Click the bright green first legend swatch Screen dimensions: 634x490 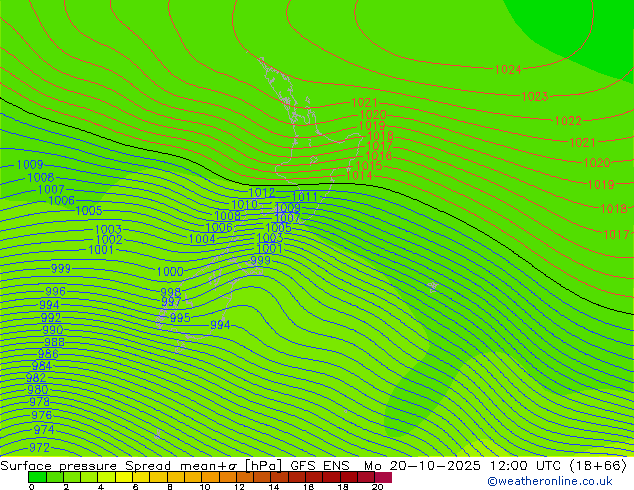37,477
